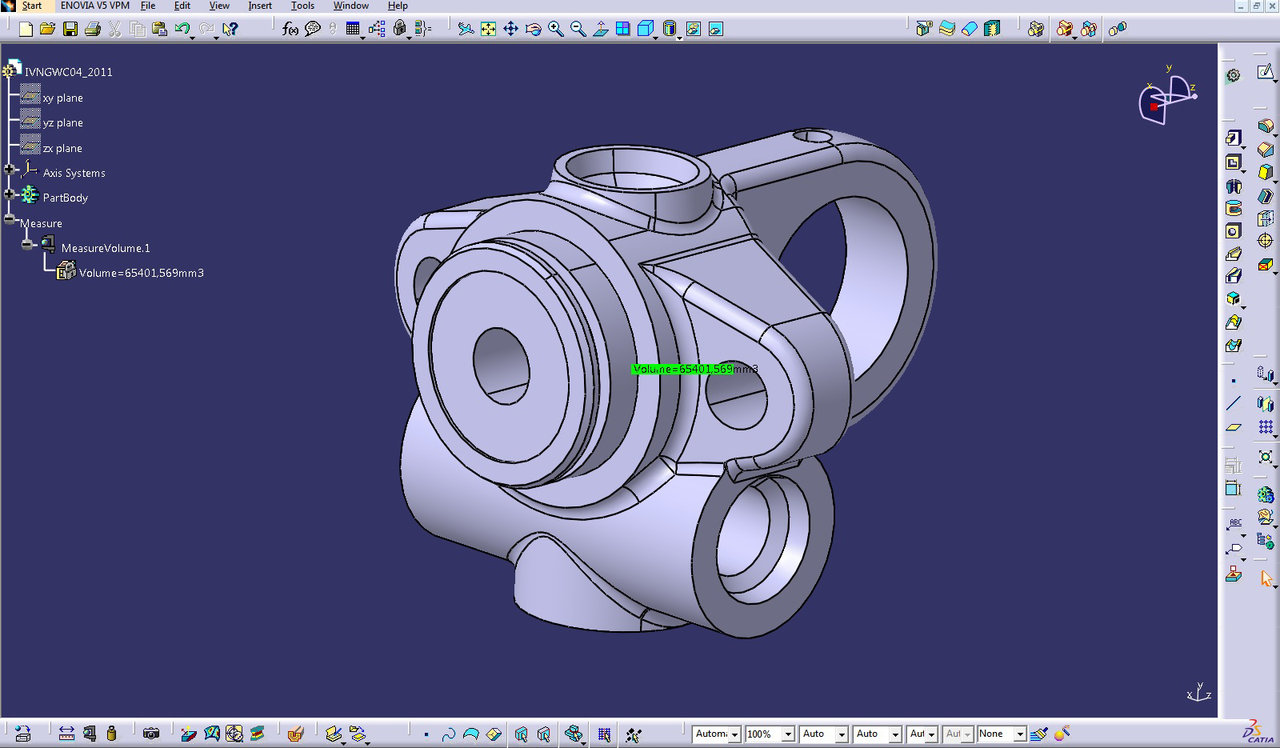Open the ENOVIA V5 VPM menu

(95, 6)
